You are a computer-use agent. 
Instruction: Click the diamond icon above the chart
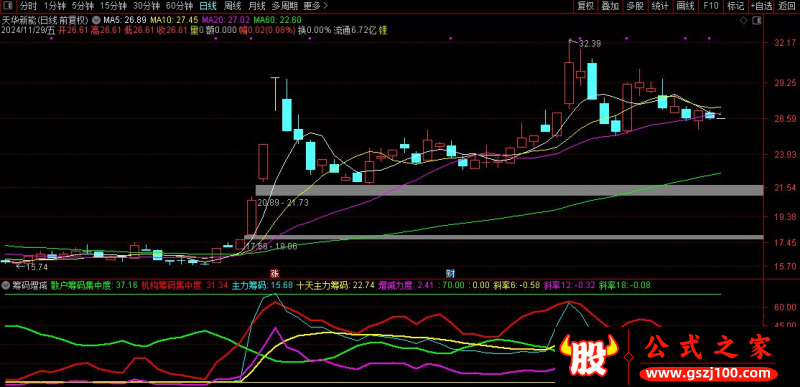(x=743, y=20)
